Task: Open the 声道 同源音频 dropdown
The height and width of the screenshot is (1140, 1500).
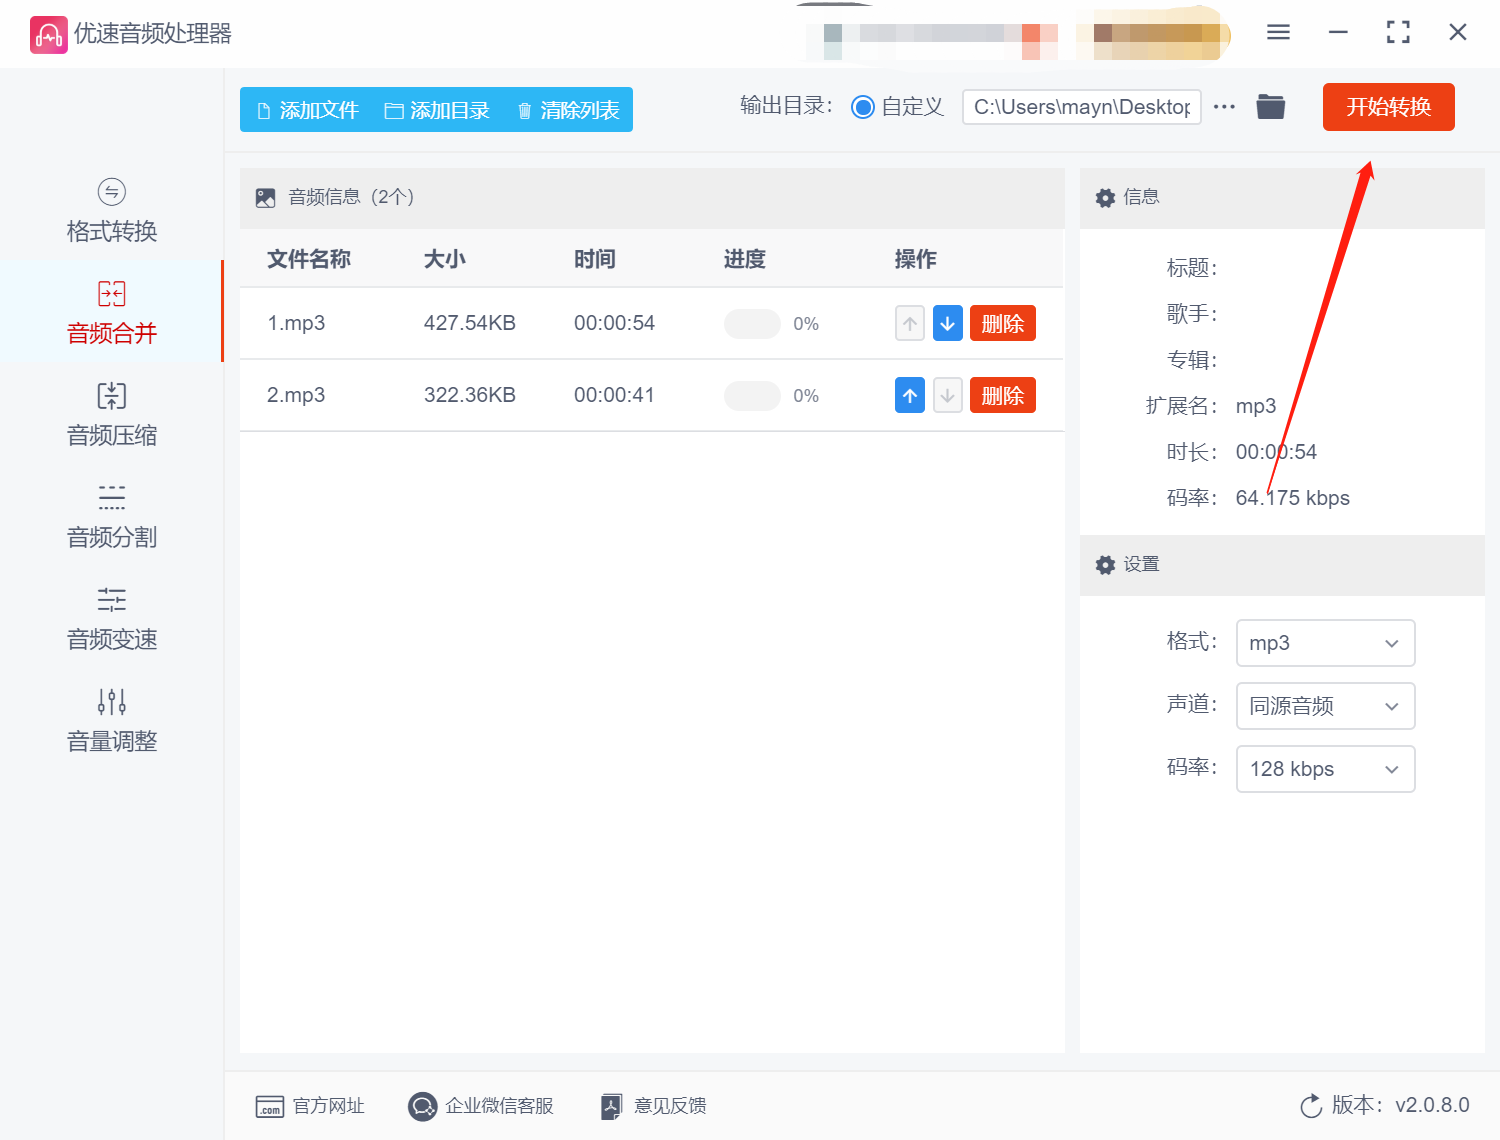Action: [x=1325, y=706]
